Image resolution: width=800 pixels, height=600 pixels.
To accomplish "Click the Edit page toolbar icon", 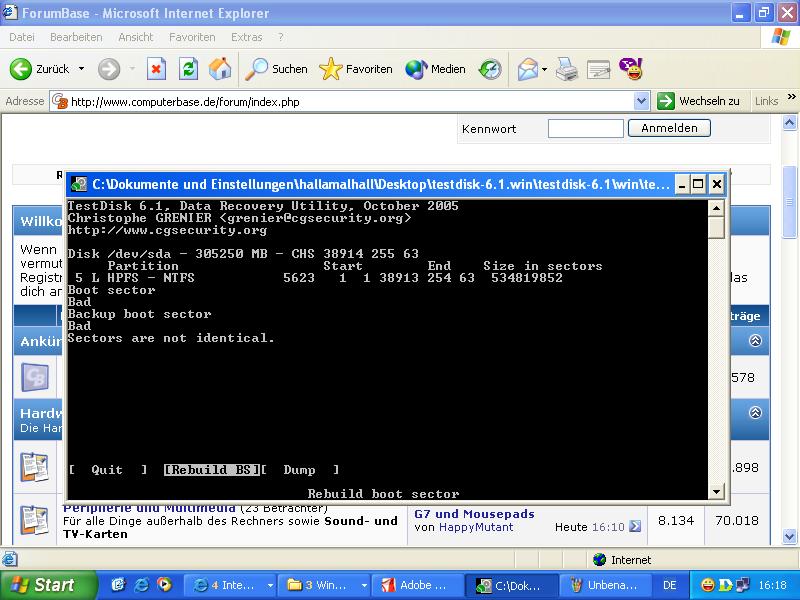I will pos(598,69).
